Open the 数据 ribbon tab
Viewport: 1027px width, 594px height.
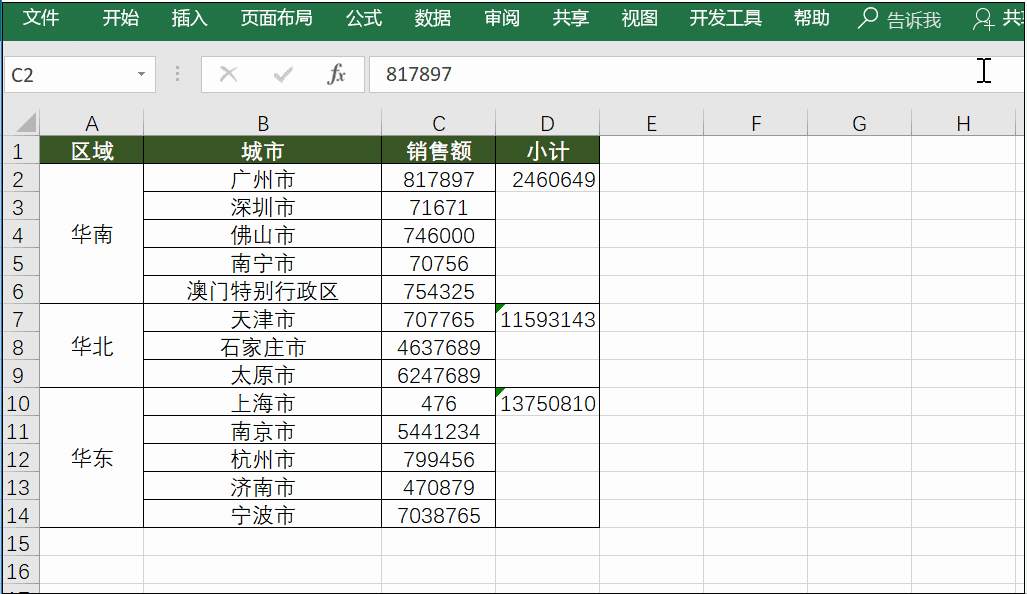coord(432,18)
